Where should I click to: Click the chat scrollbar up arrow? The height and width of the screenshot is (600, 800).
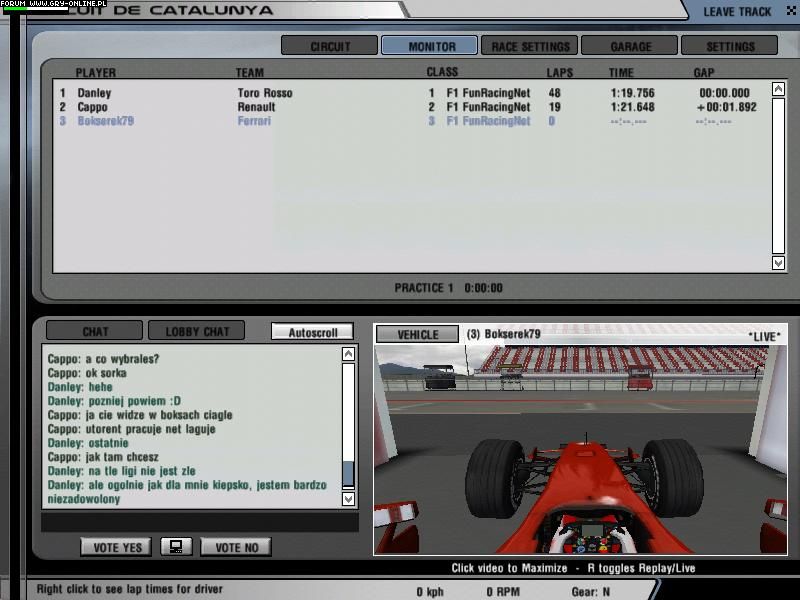pos(348,354)
